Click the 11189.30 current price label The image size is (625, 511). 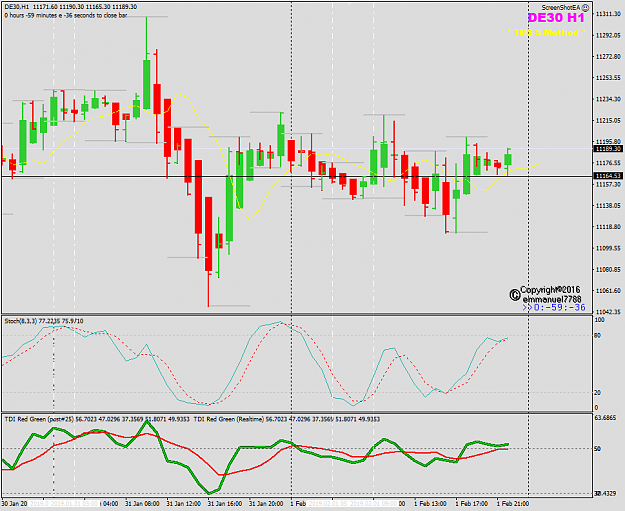point(608,149)
